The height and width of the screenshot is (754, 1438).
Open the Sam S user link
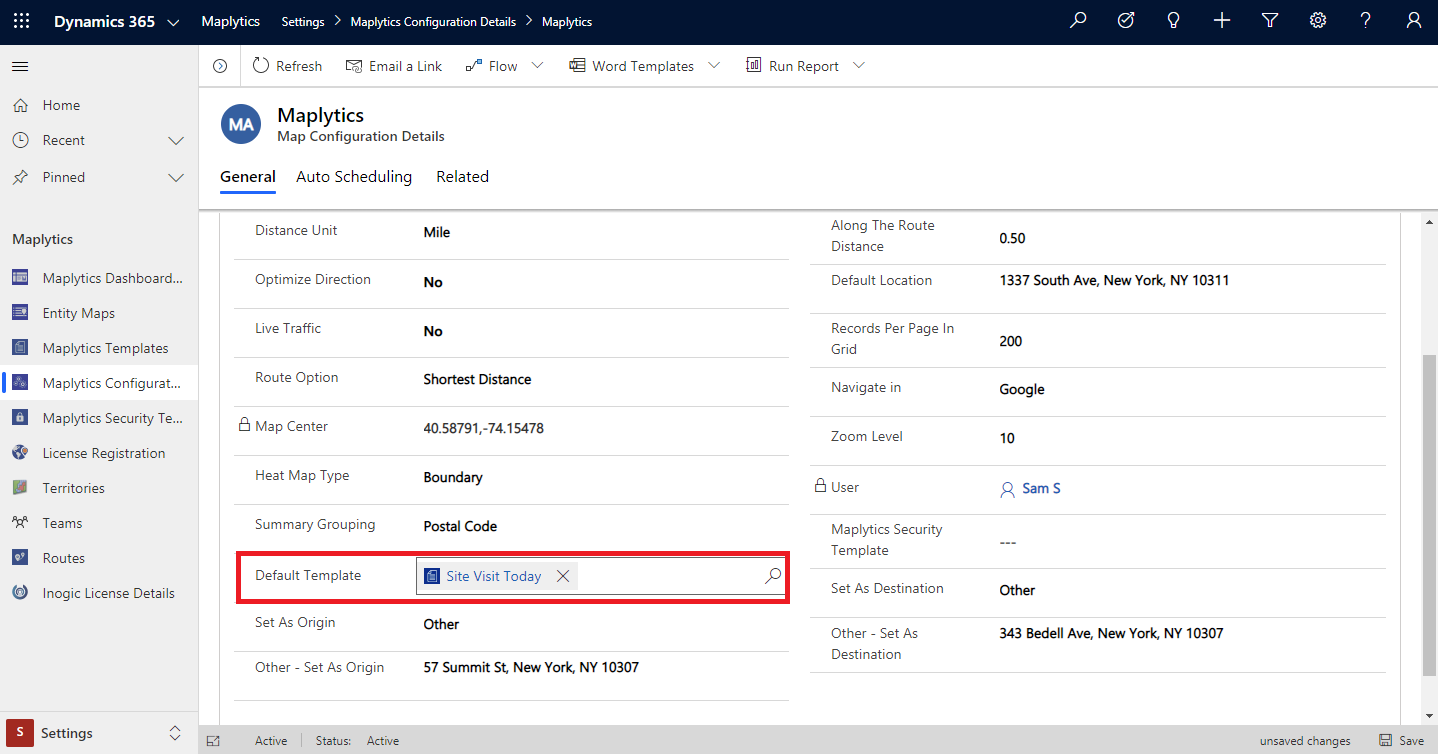point(1041,489)
